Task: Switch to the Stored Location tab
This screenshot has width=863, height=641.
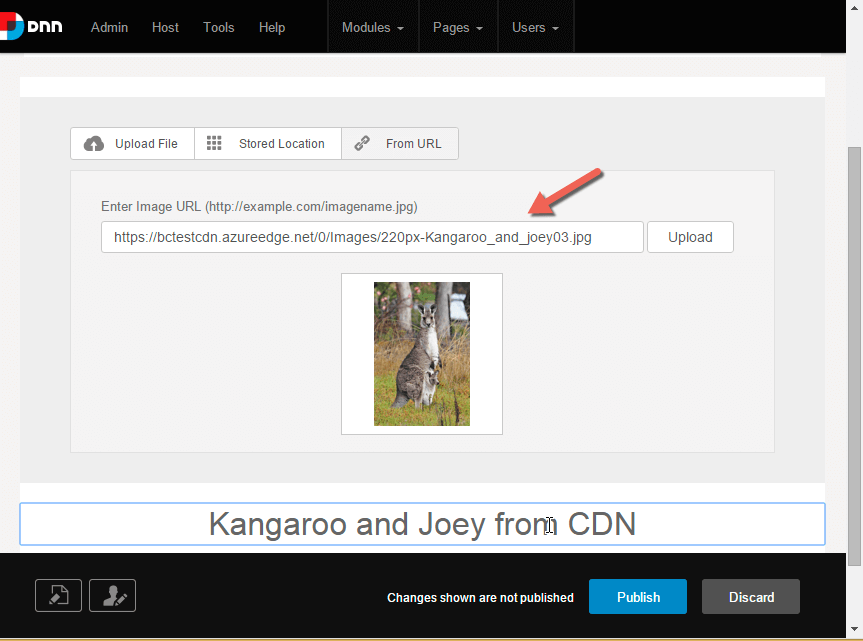Action: (x=268, y=144)
